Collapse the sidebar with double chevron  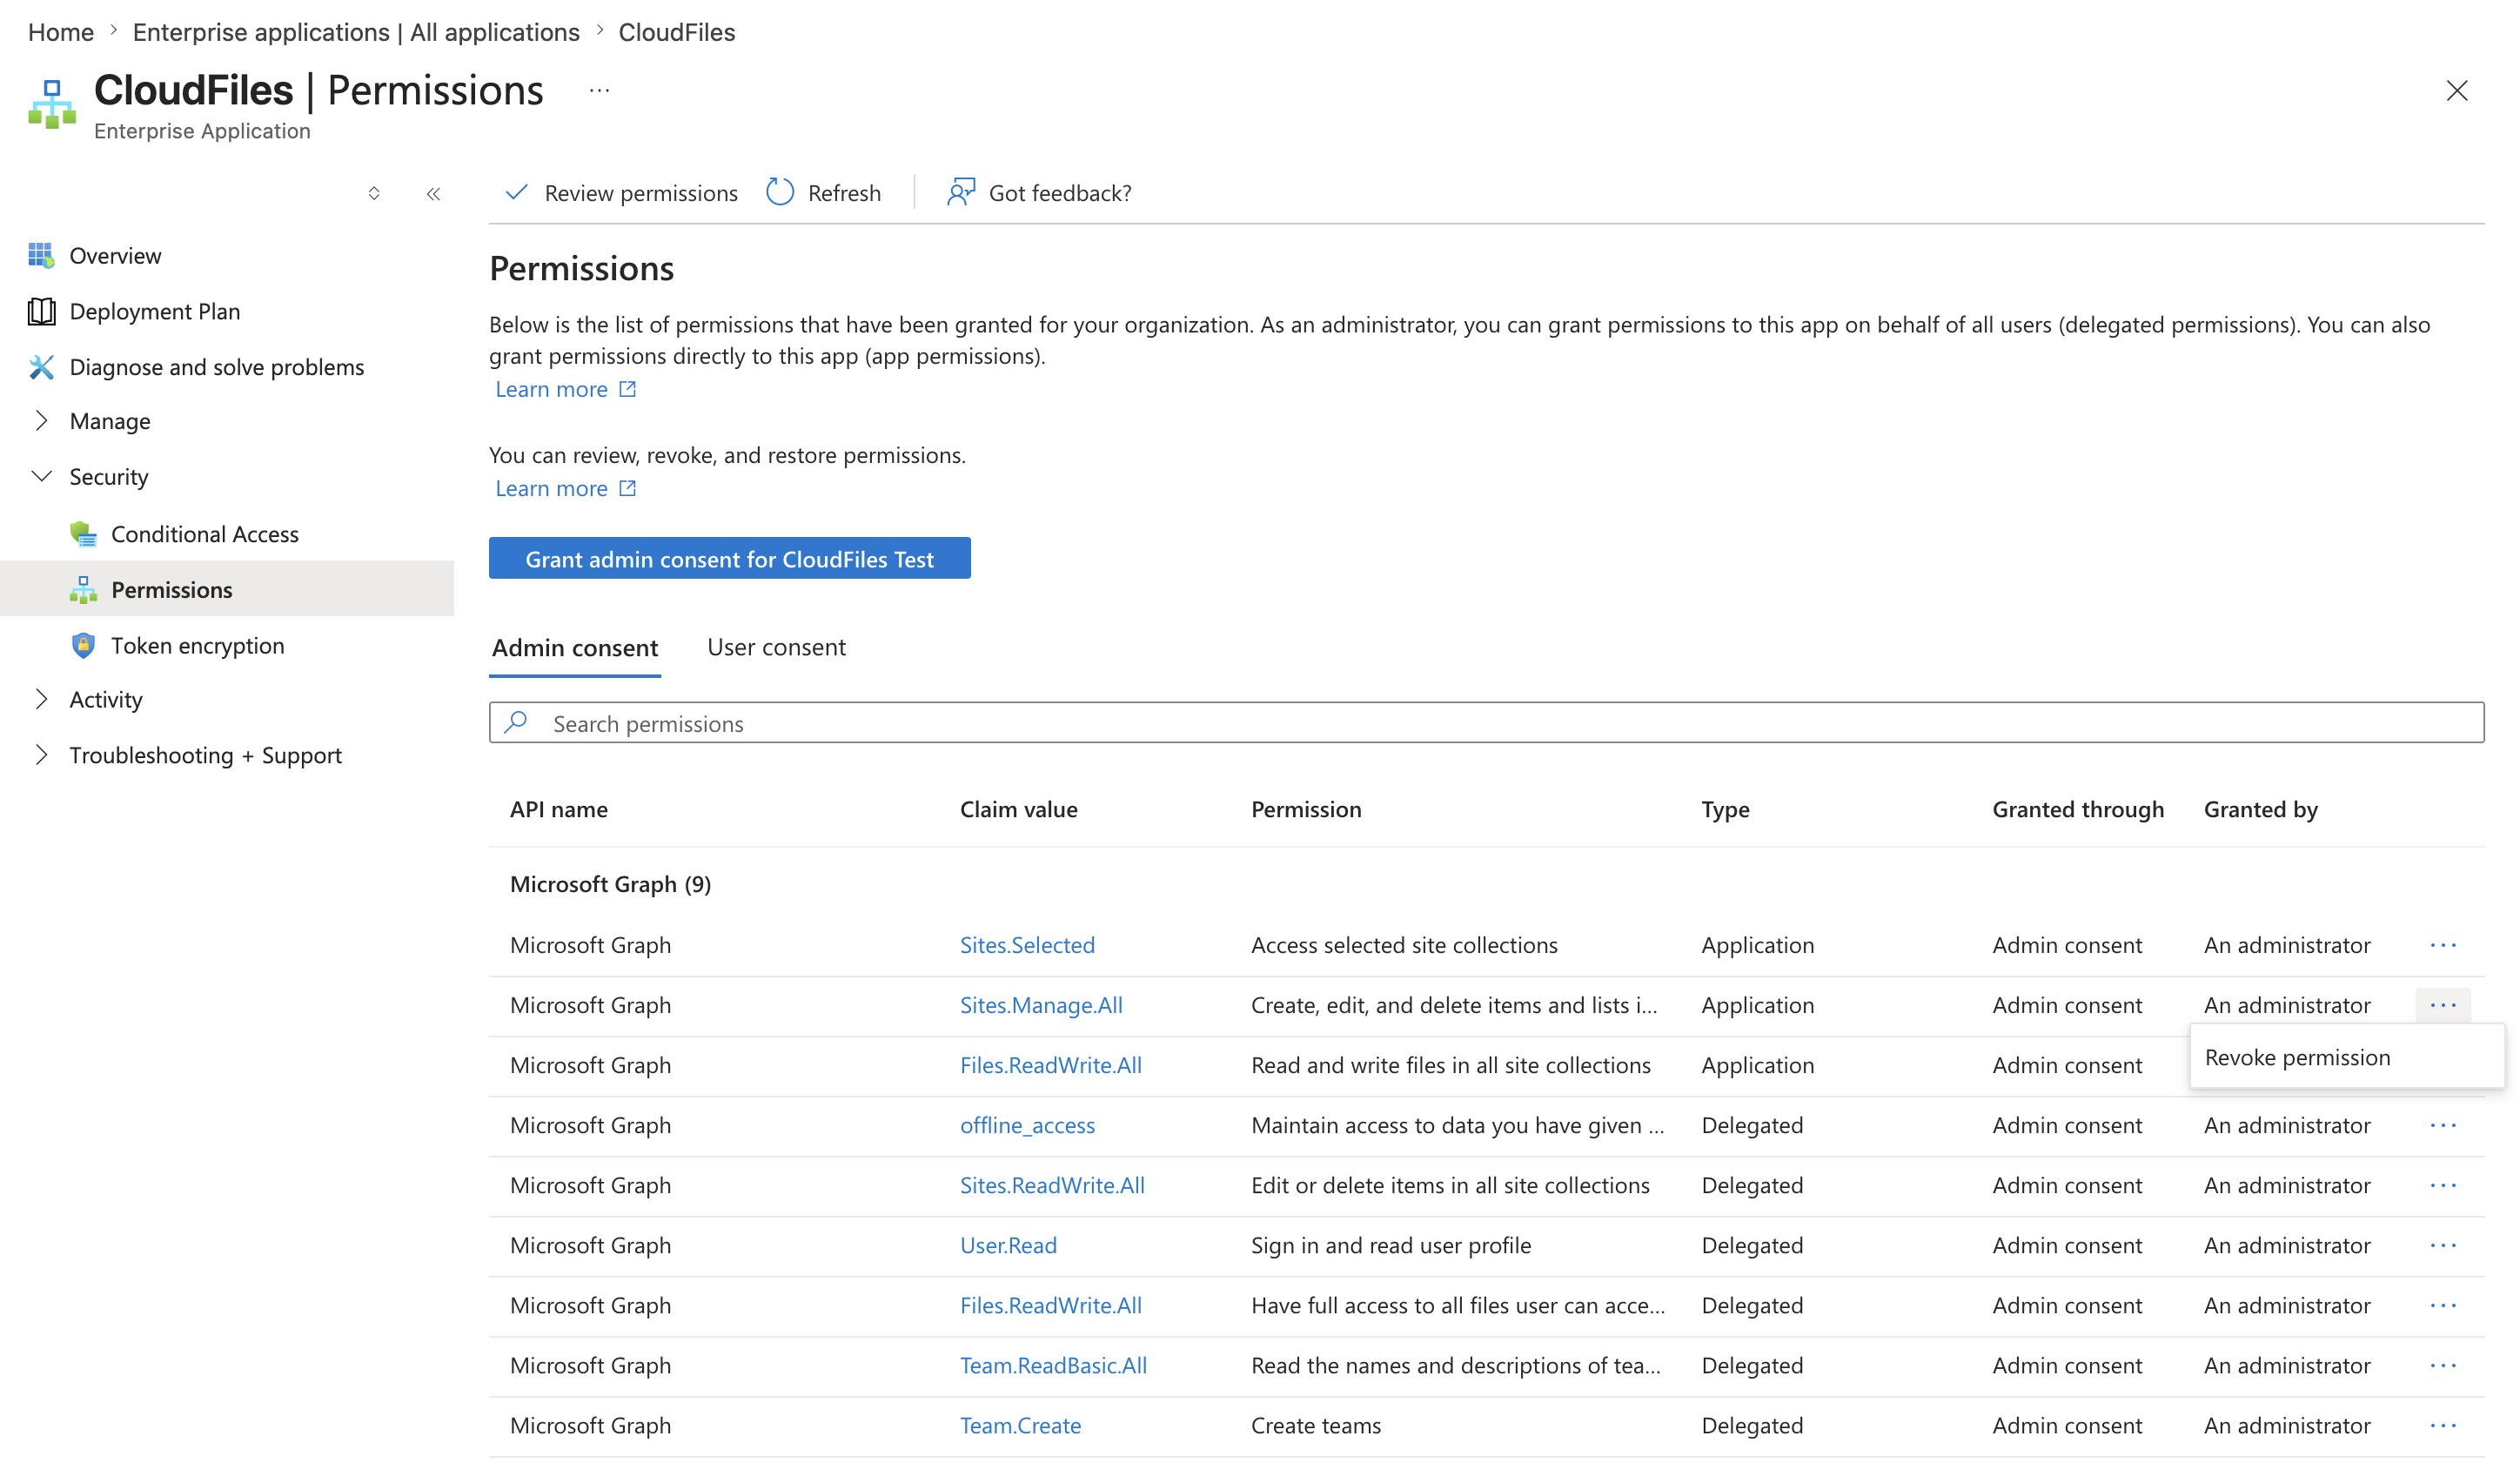click(x=433, y=193)
